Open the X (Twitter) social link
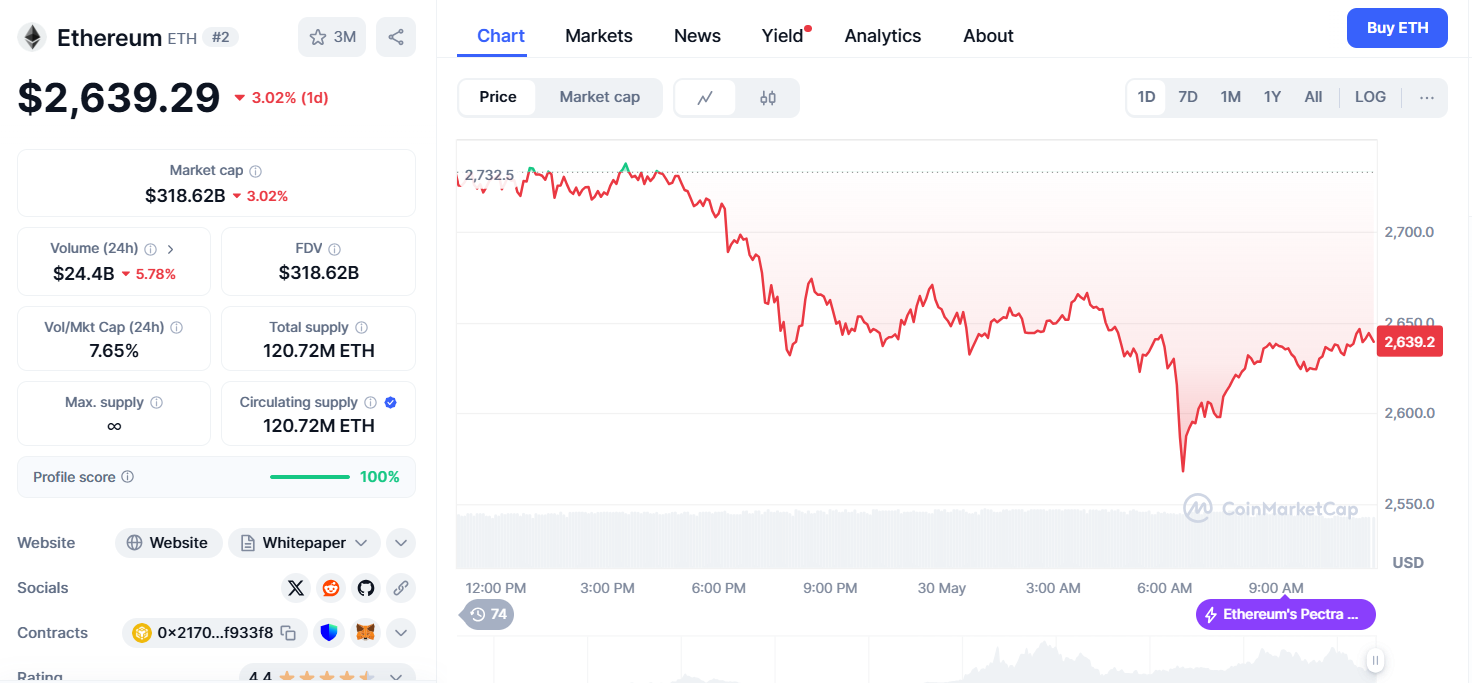Screen dimensions: 1472x683 point(296,588)
